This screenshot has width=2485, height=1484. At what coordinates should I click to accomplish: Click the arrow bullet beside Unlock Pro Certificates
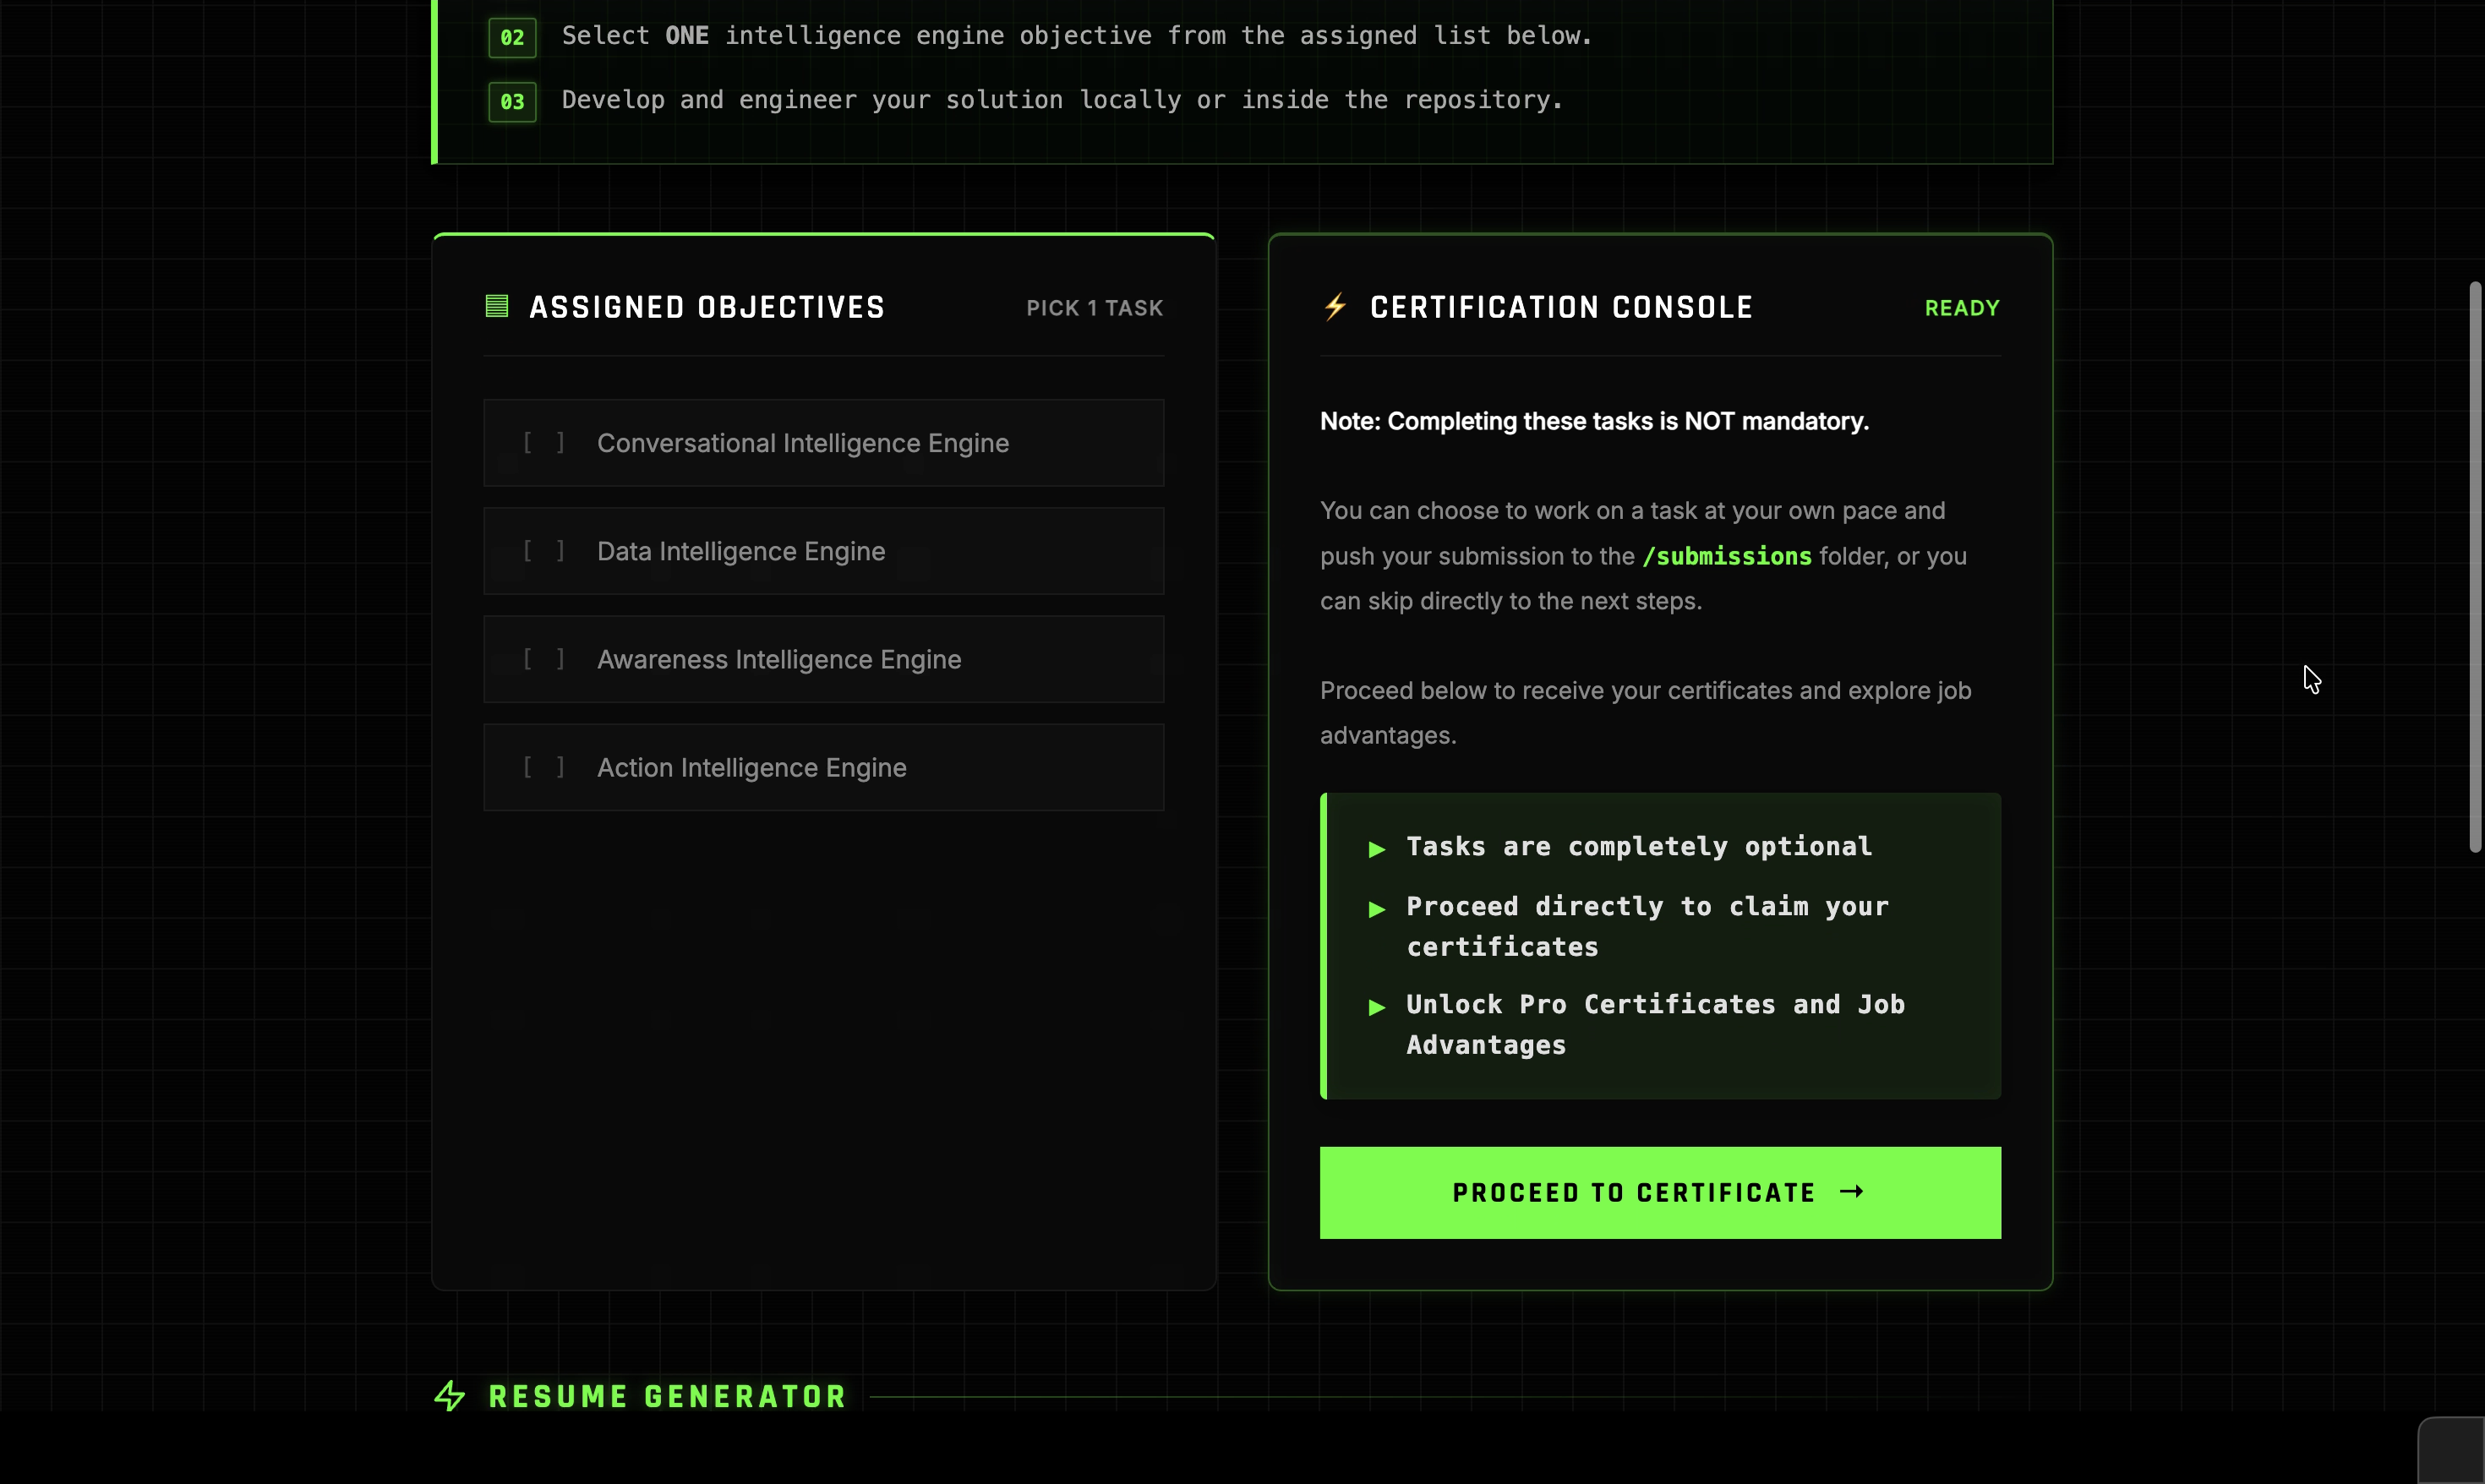(x=1377, y=1007)
